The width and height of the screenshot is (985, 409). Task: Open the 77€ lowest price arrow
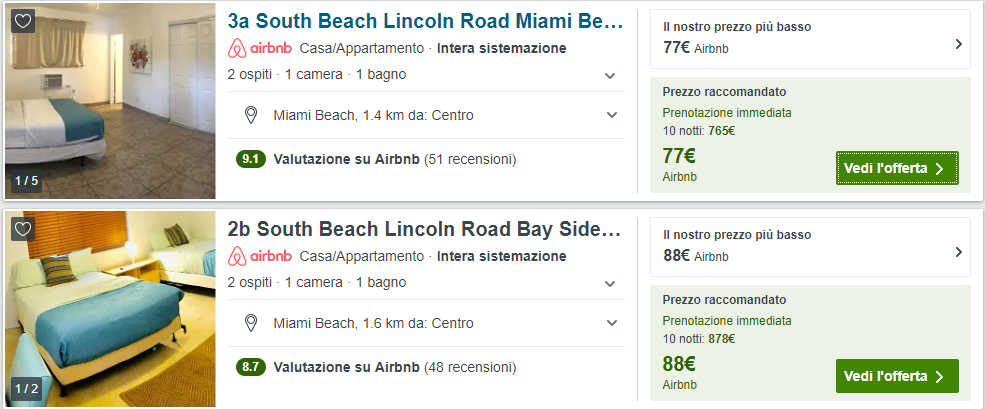point(958,44)
